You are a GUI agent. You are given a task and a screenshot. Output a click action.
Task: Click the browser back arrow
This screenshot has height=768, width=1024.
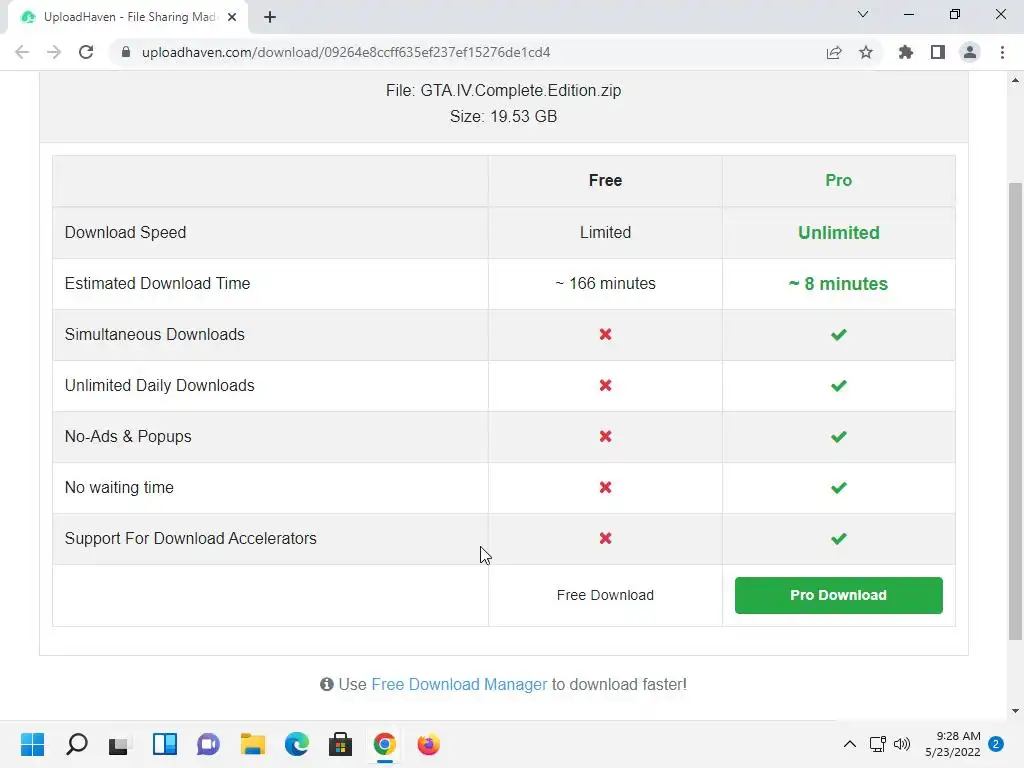coord(22,52)
